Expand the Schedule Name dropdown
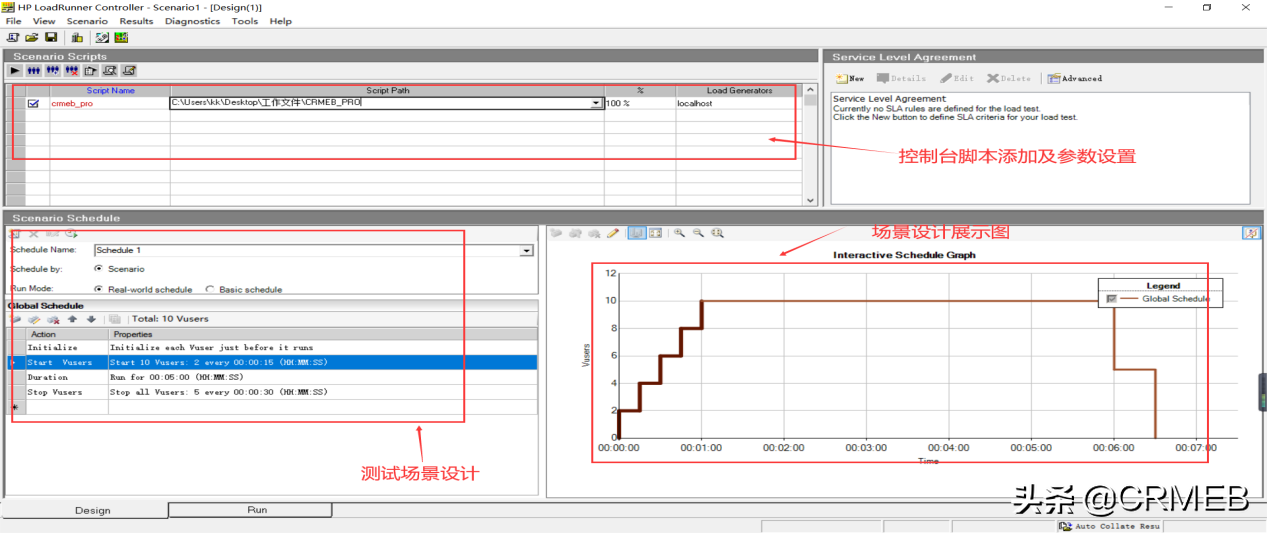Image resolution: width=1267 pixels, height=533 pixels. point(527,251)
